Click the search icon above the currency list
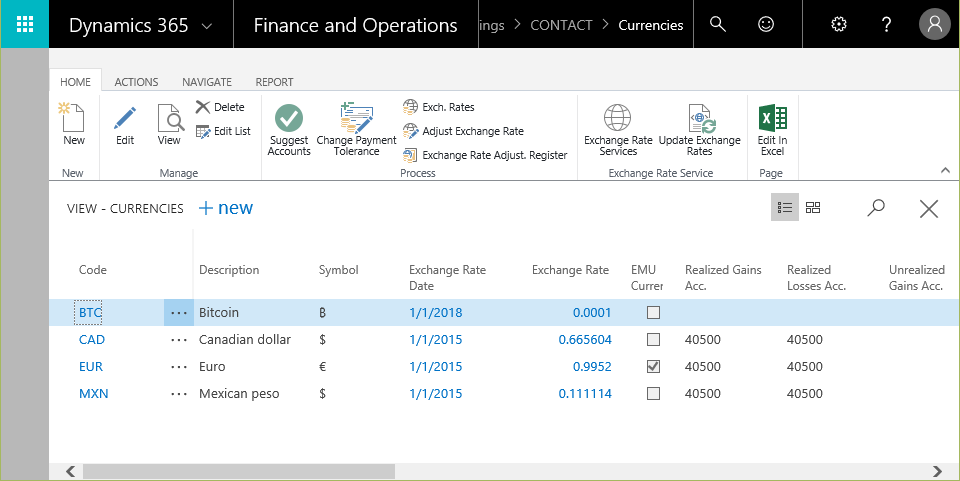 point(876,207)
